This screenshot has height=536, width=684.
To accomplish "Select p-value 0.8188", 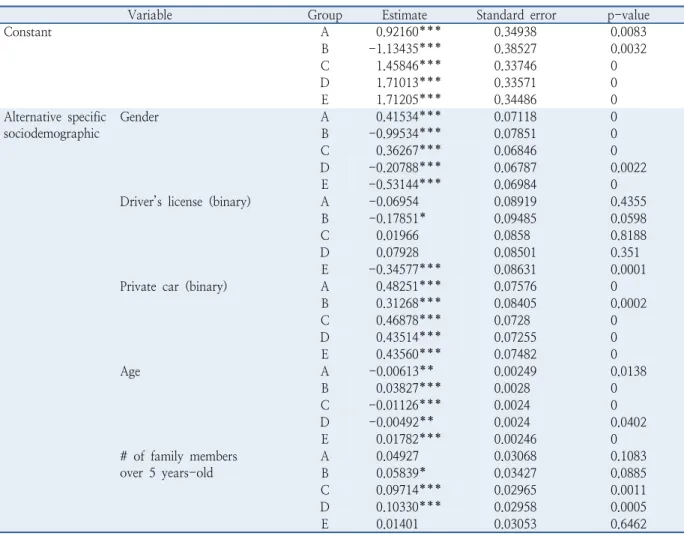I will (628, 236).
